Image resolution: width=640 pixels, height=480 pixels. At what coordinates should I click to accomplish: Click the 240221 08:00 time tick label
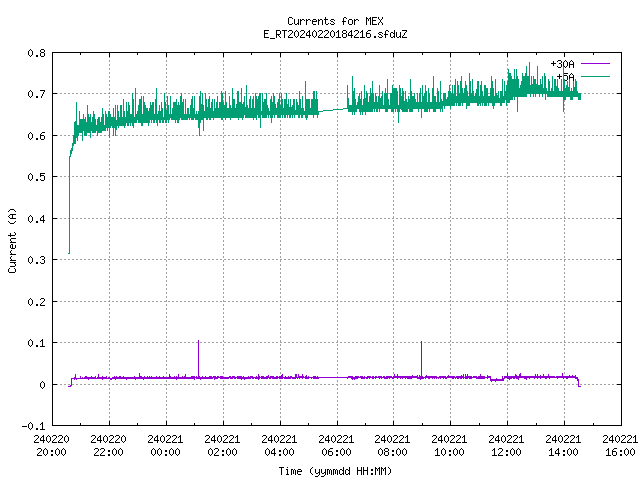point(393,446)
